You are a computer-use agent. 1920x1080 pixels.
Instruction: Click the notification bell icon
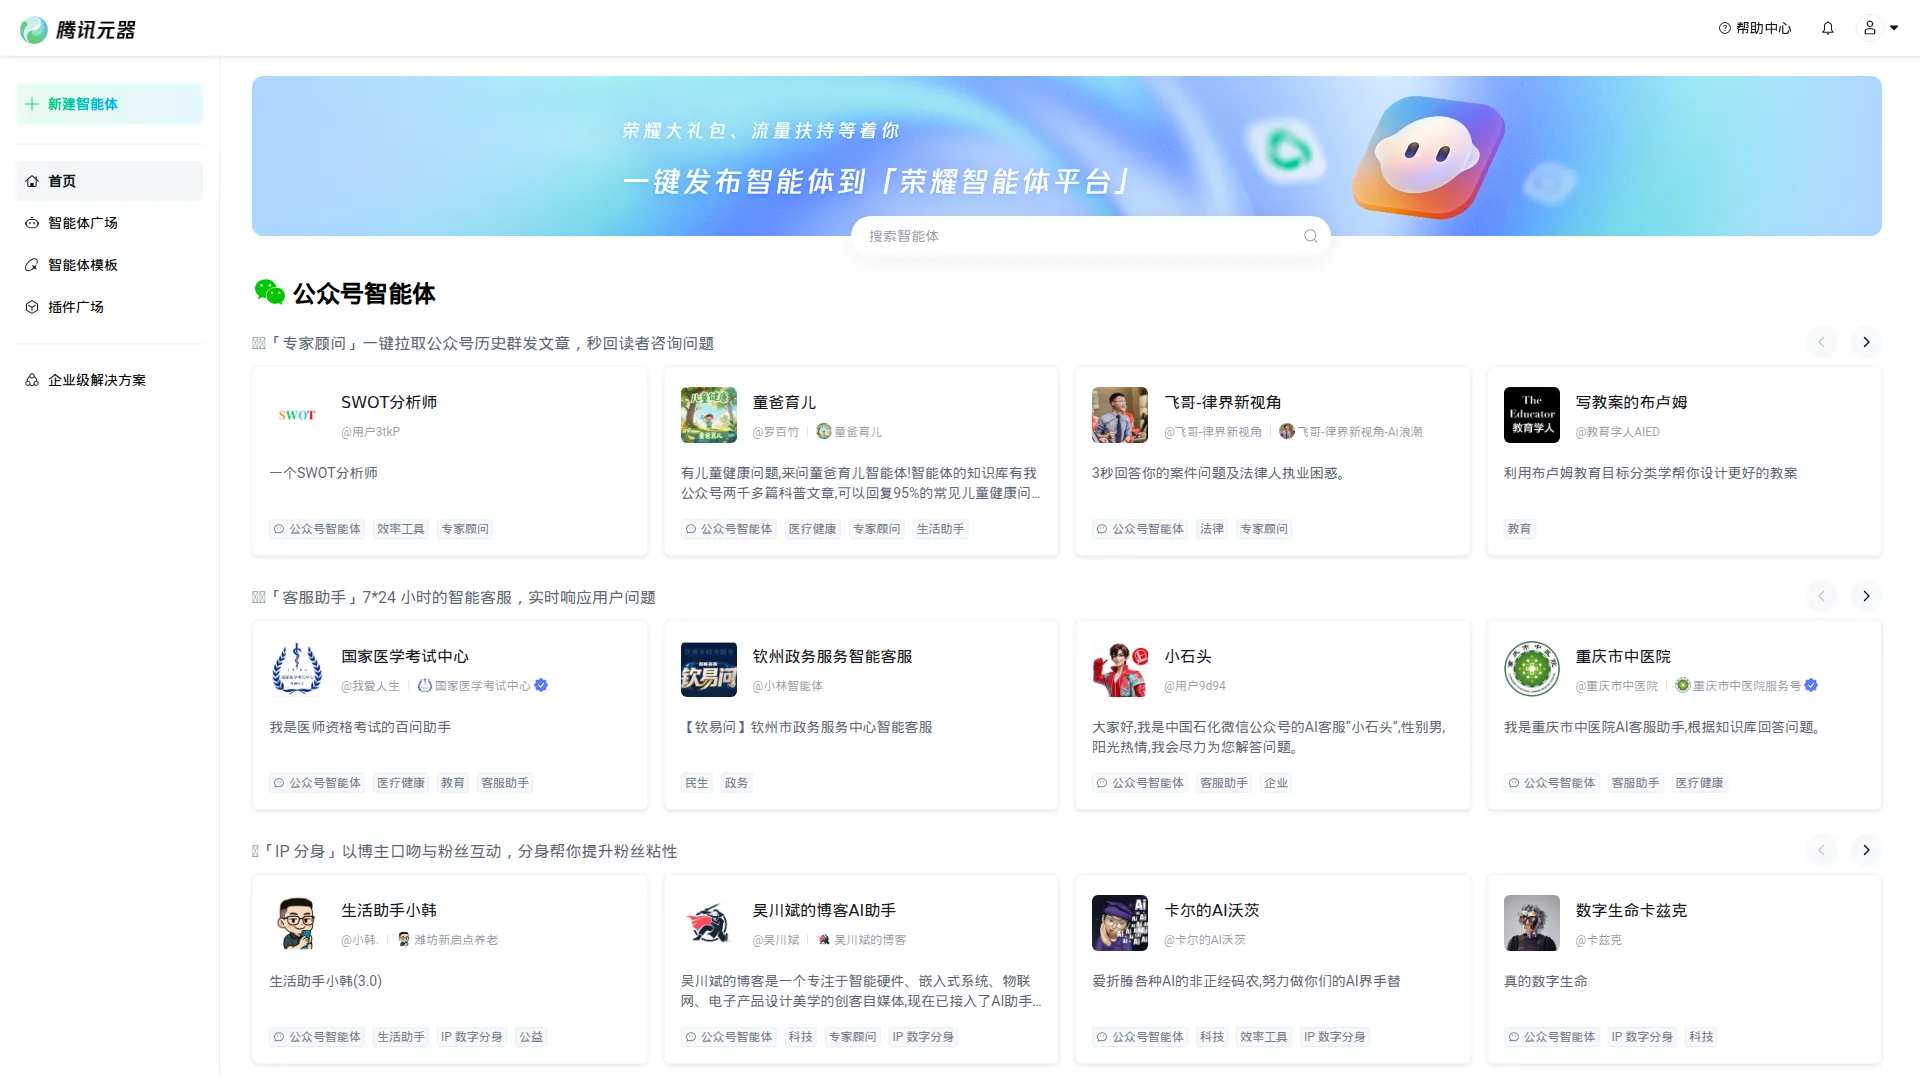(x=1827, y=28)
